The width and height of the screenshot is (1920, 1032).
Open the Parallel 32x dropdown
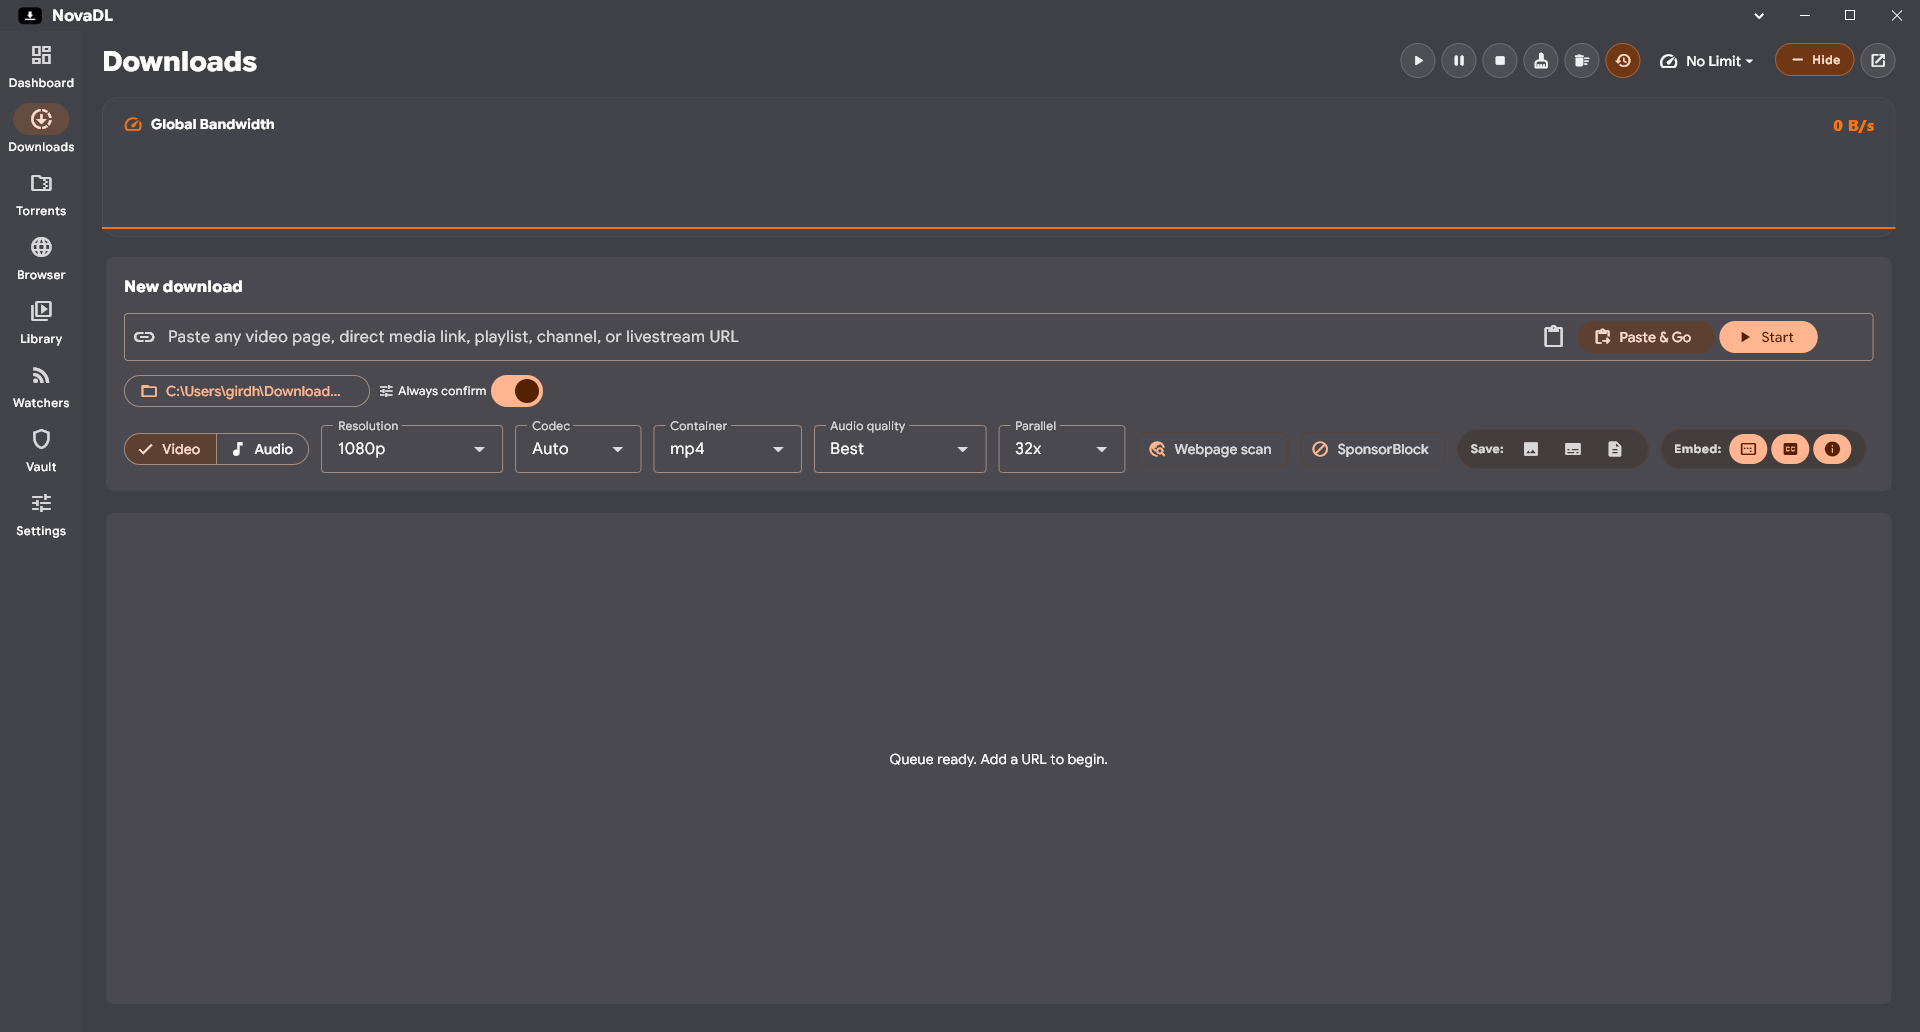[1062, 449]
